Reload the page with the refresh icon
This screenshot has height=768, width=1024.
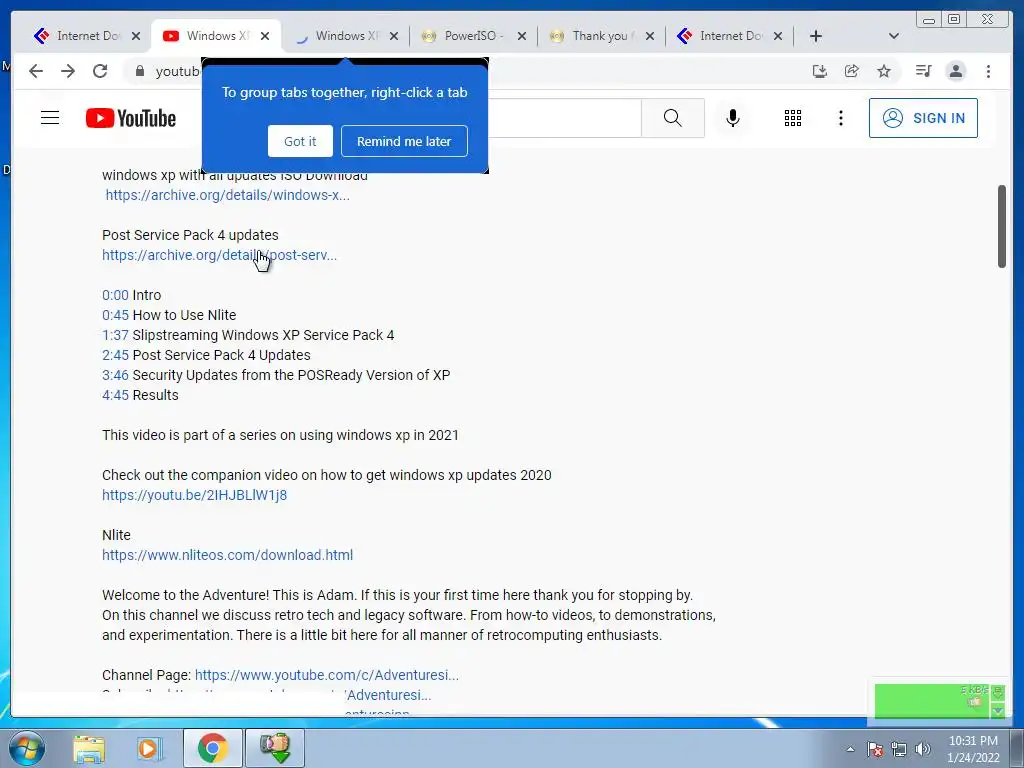100,71
